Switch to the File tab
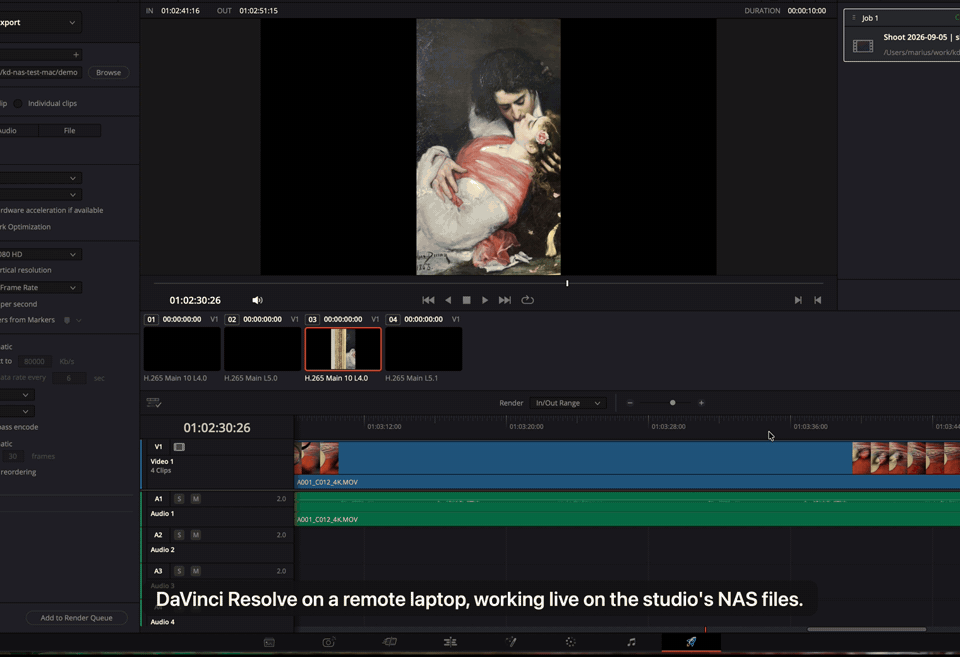 pyautogui.click(x=70, y=130)
